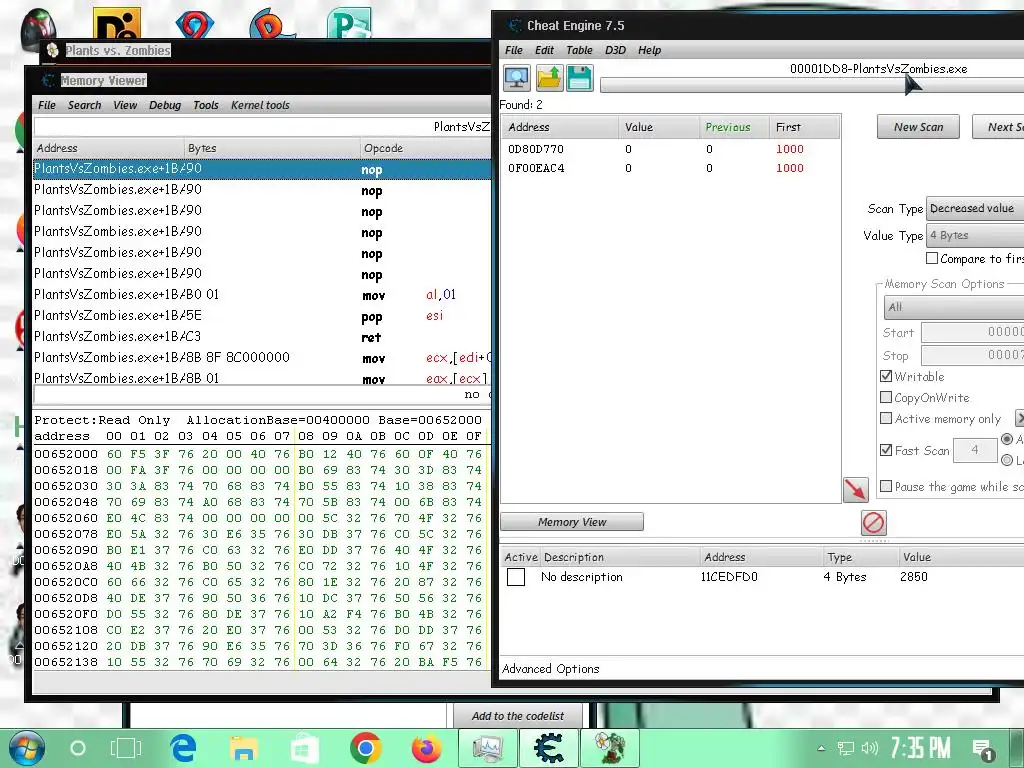Click the Cheat Engine title bar icon
Viewport: 1024px width, 768px height.
514,25
